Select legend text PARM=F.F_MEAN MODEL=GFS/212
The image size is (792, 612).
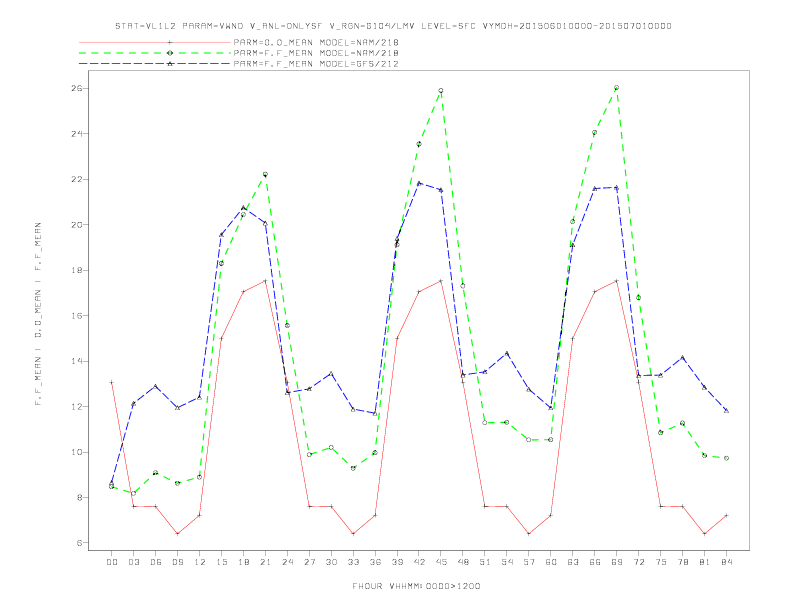tap(316, 64)
